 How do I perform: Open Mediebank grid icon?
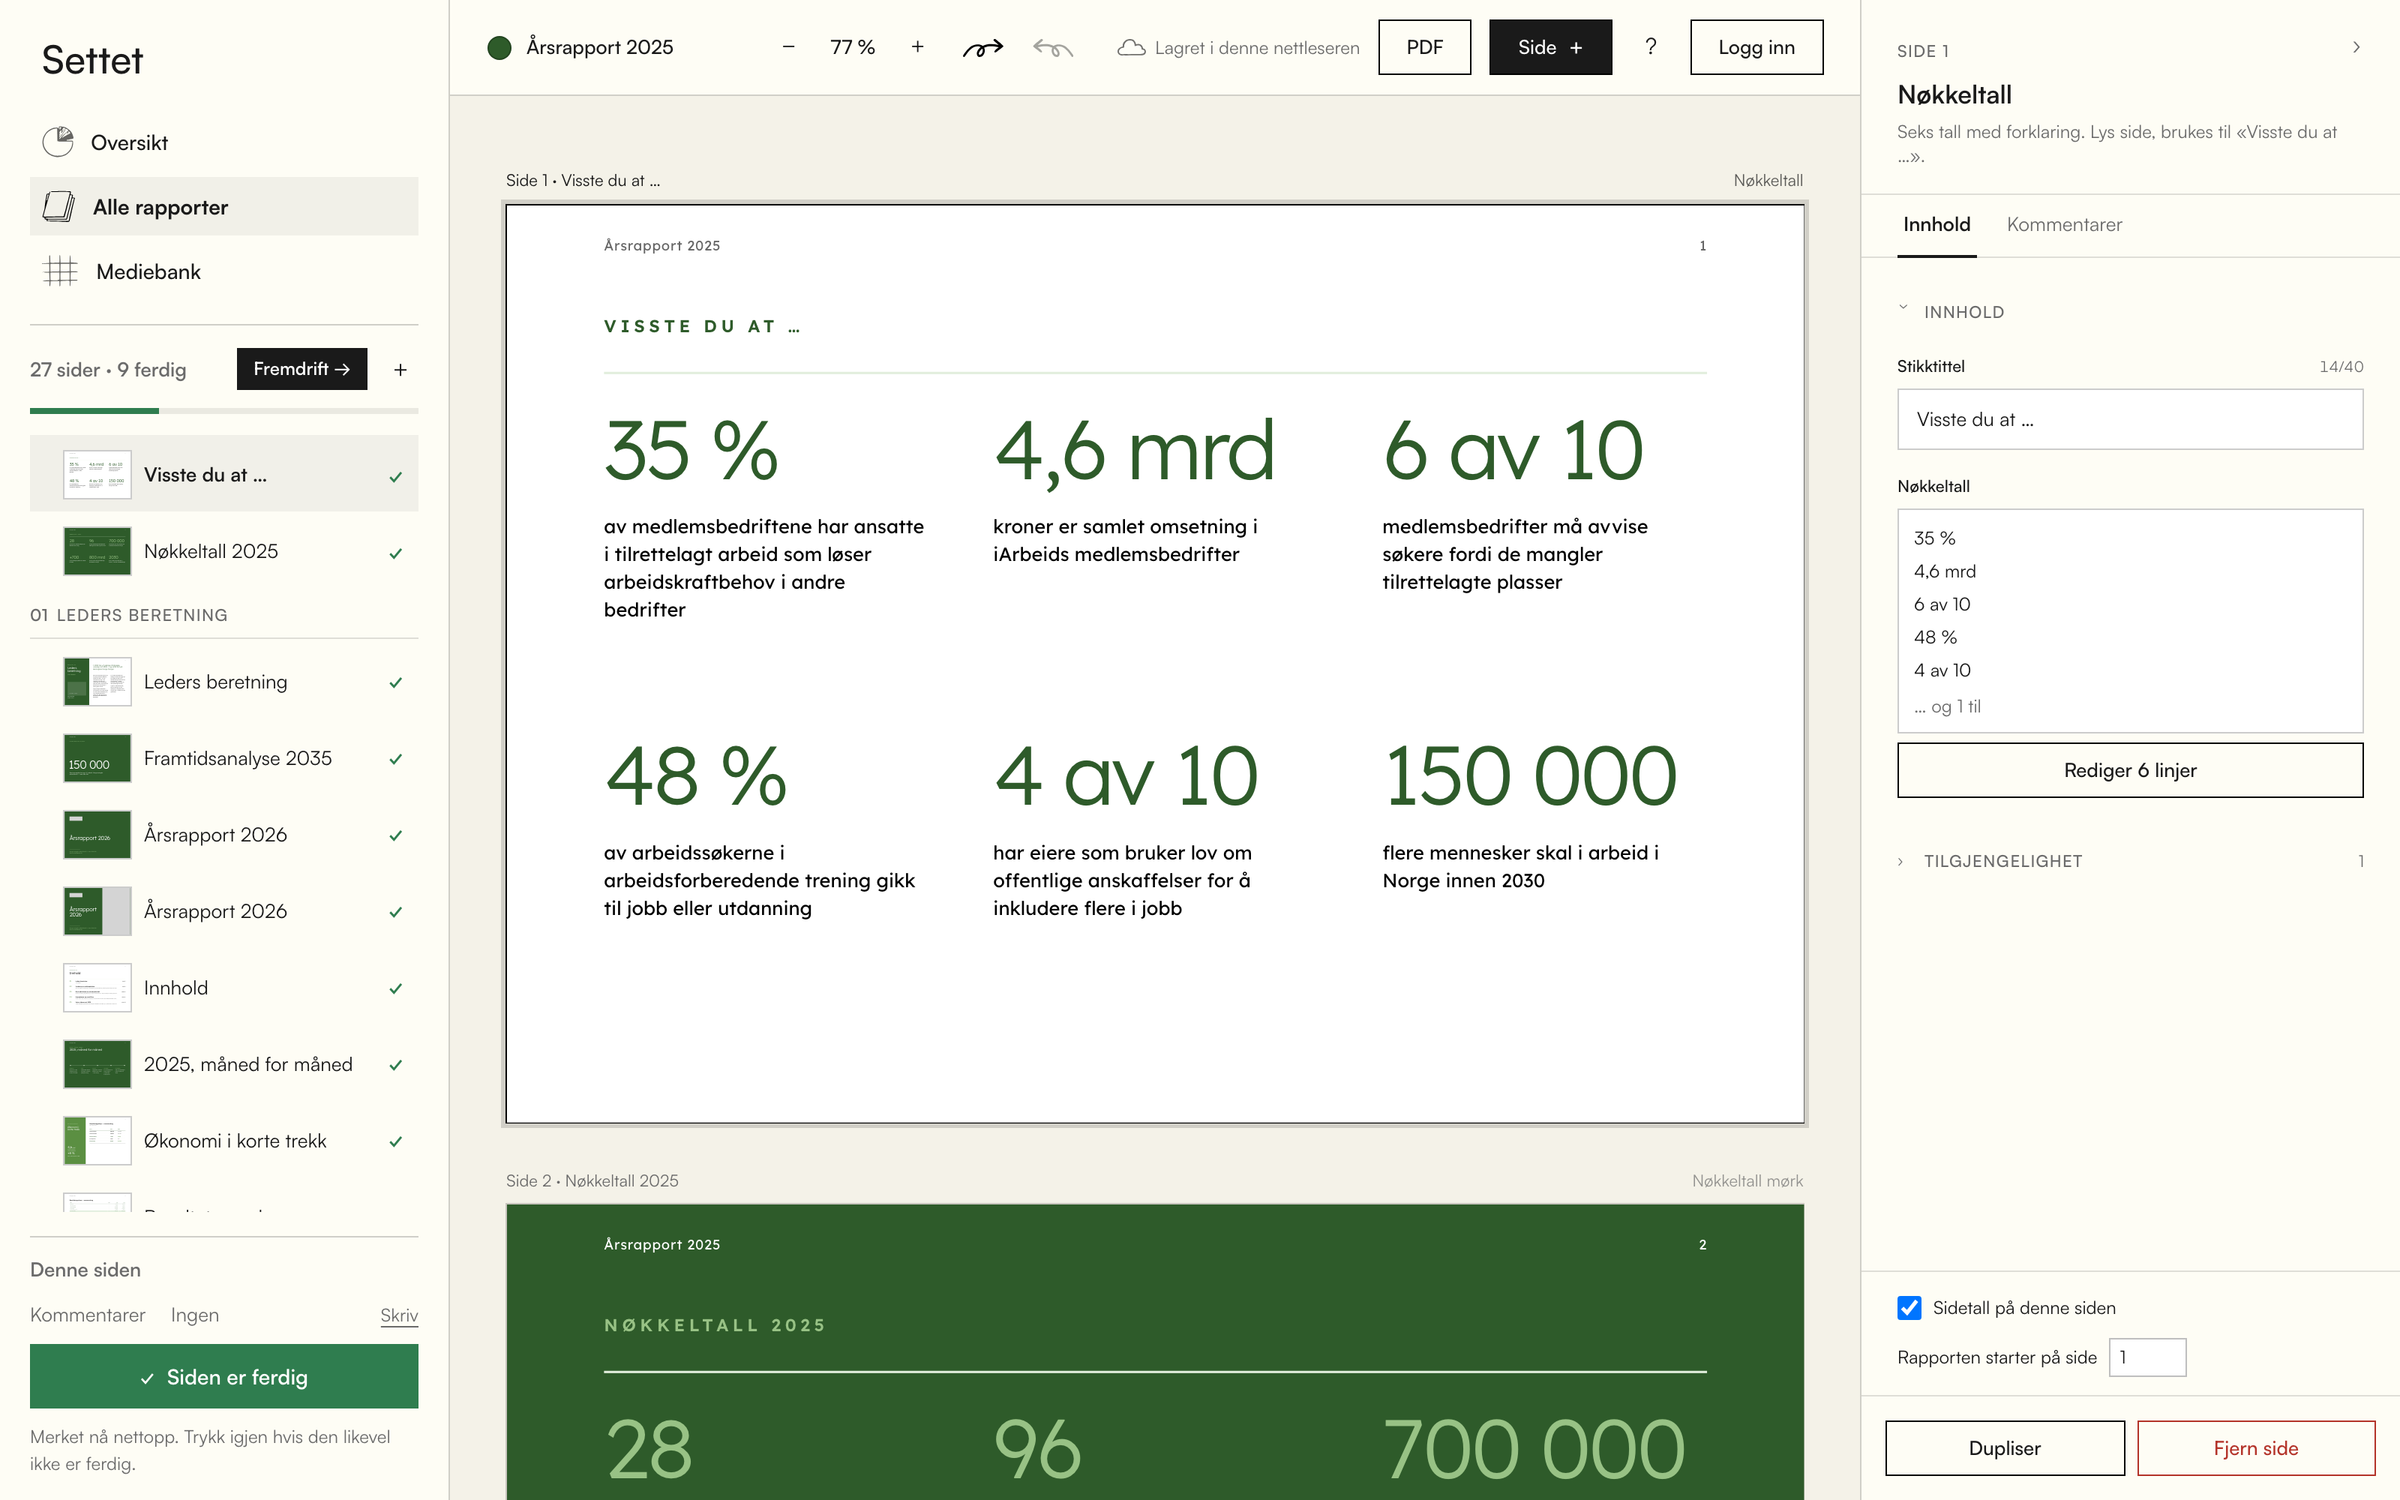pyautogui.click(x=60, y=271)
